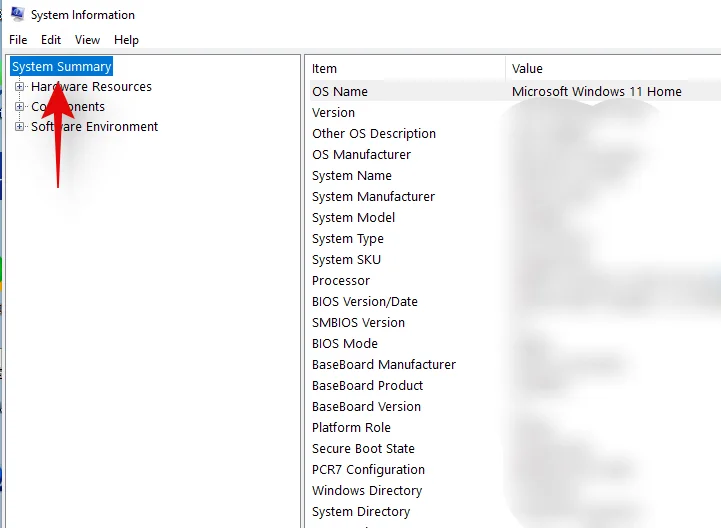The image size is (721, 528).
Task: Select the Windows Directory row
Action: (514, 490)
